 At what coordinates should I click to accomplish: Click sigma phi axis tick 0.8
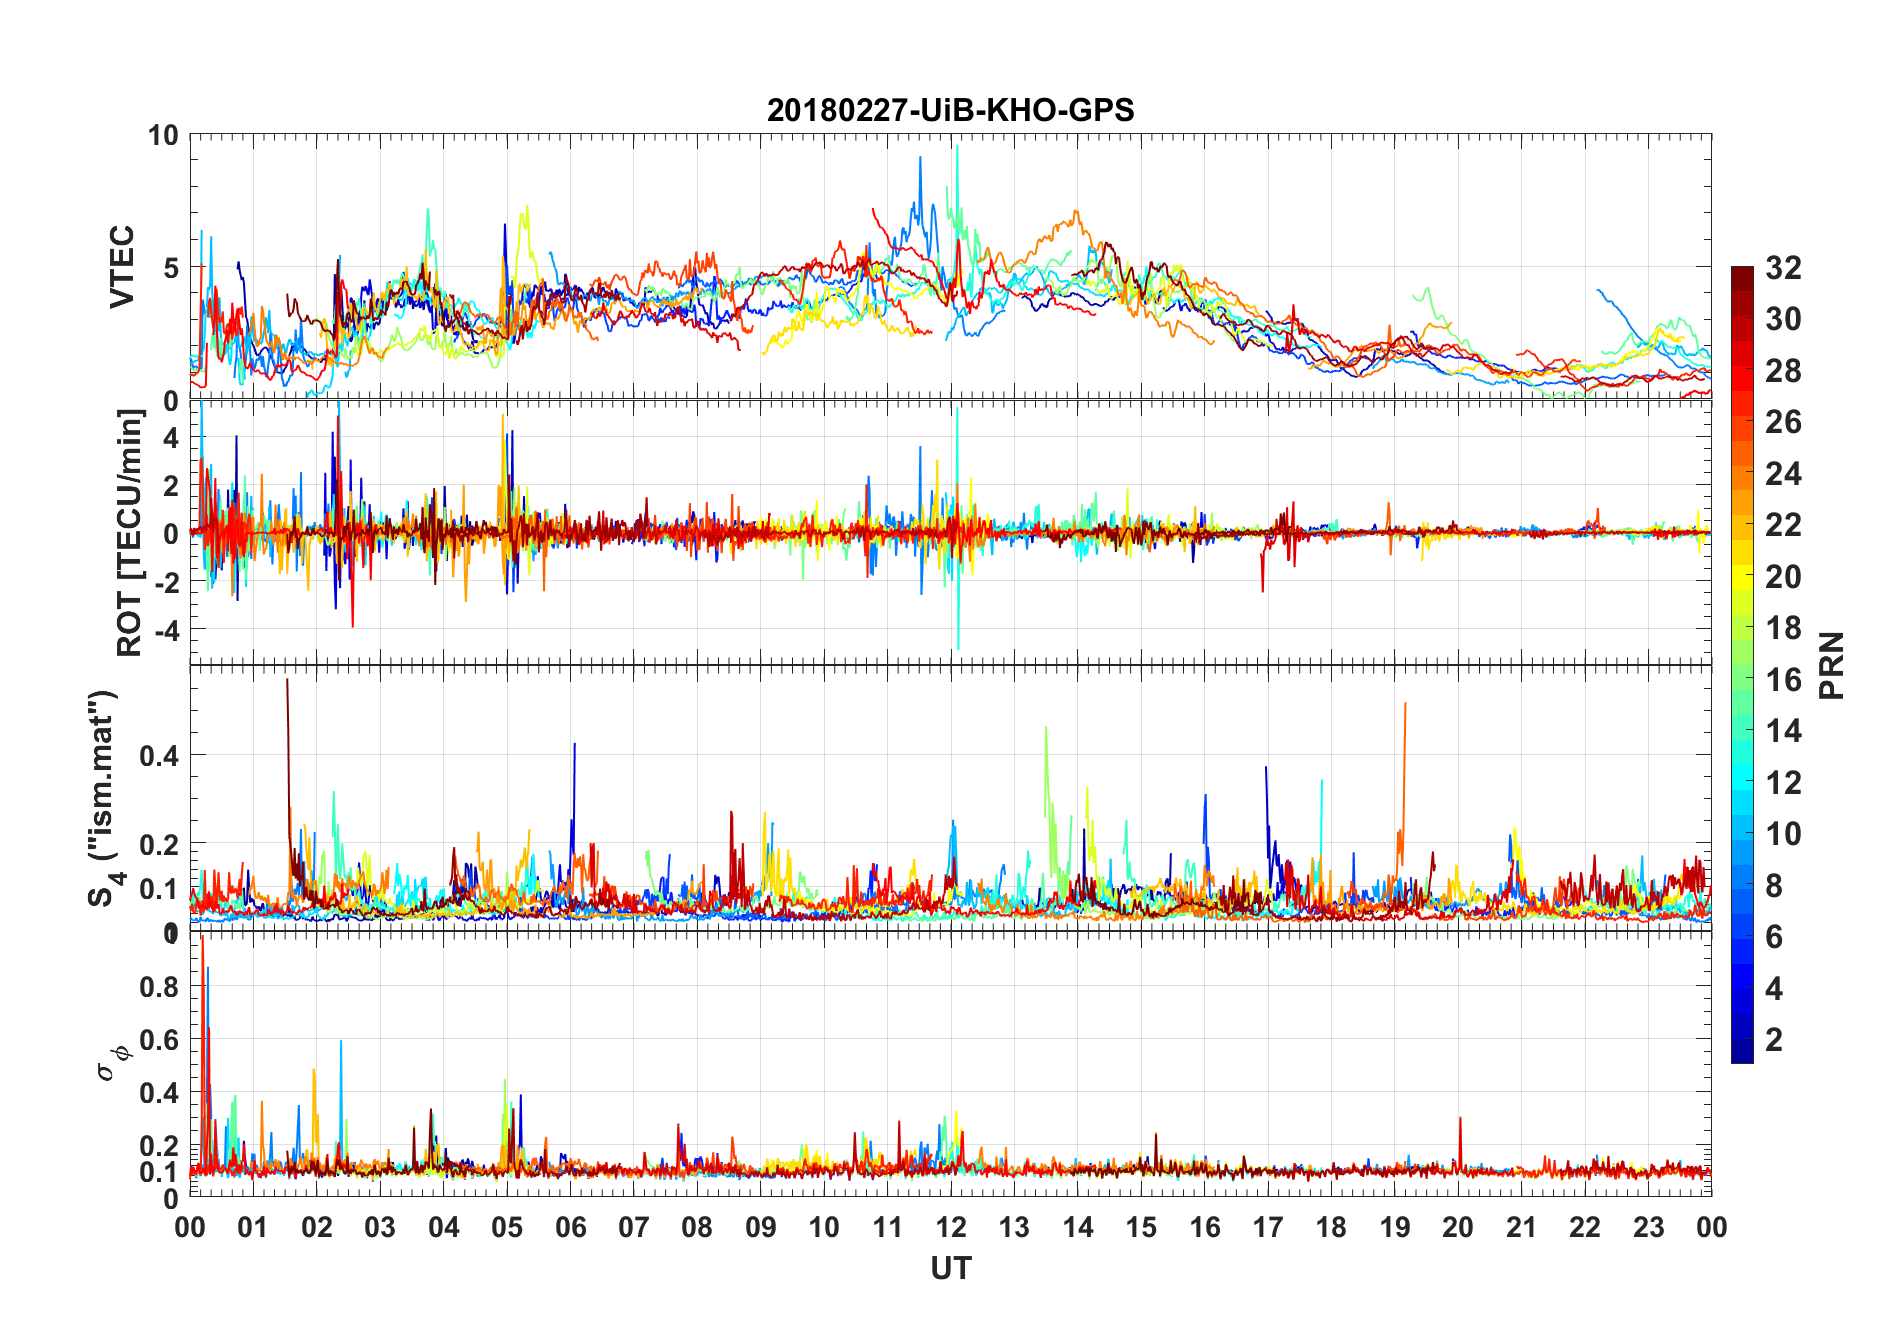[x=160, y=986]
